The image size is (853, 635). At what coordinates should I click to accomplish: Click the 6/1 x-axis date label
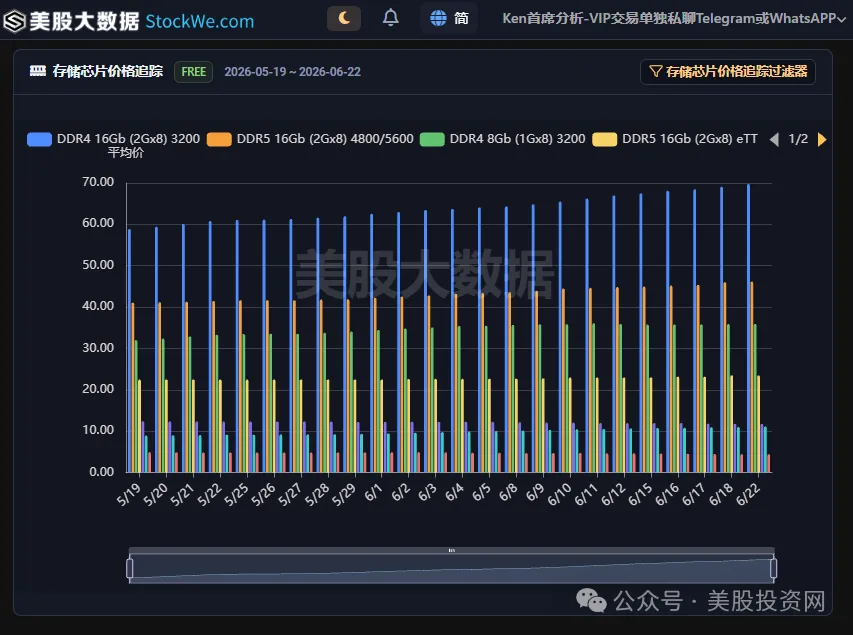tap(373, 492)
